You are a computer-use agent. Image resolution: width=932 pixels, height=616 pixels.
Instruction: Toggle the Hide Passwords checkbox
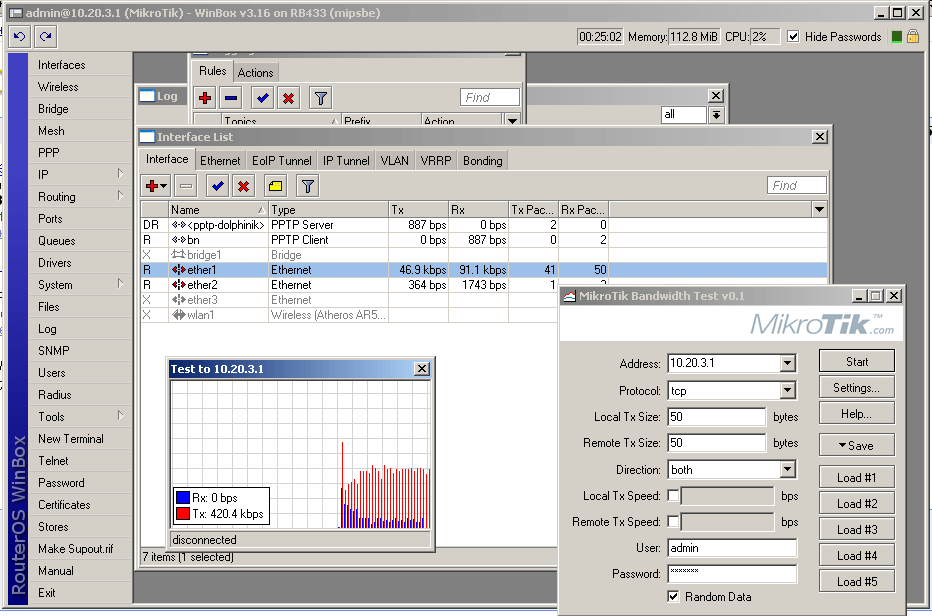(x=793, y=37)
